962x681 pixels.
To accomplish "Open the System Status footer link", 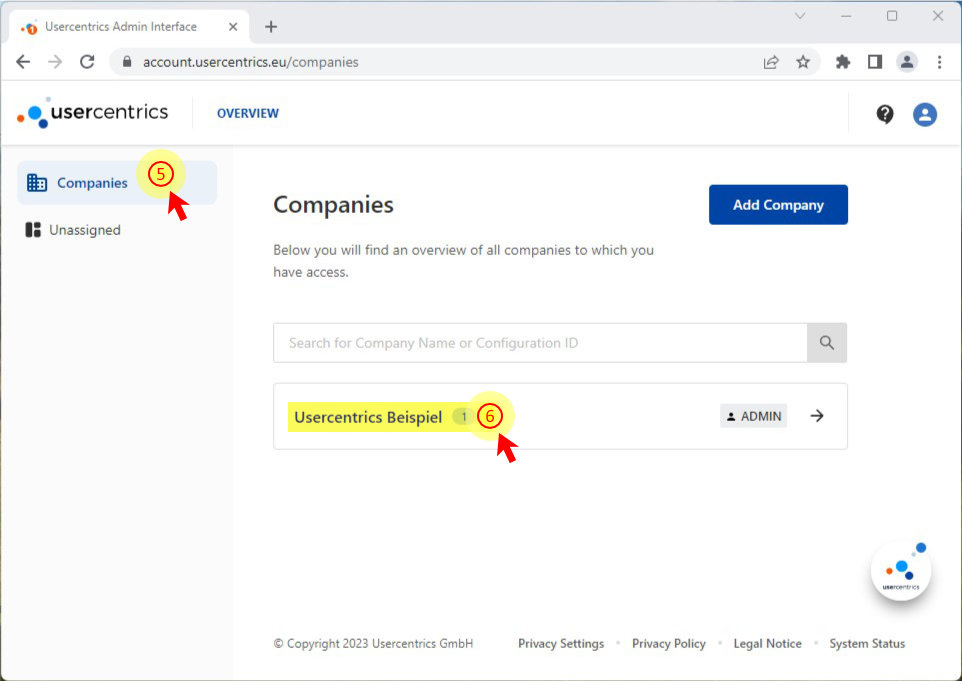I will pyautogui.click(x=867, y=644).
